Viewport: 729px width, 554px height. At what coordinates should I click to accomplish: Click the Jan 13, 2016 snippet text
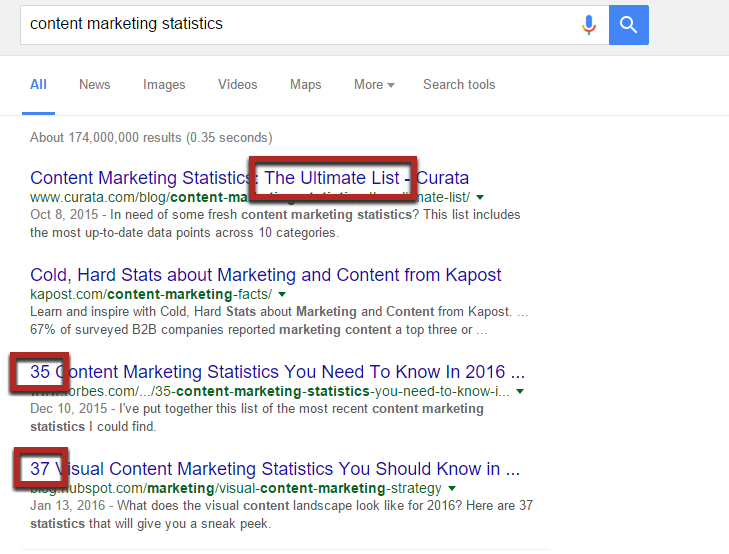pyautogui.click(x=281, y=514)
